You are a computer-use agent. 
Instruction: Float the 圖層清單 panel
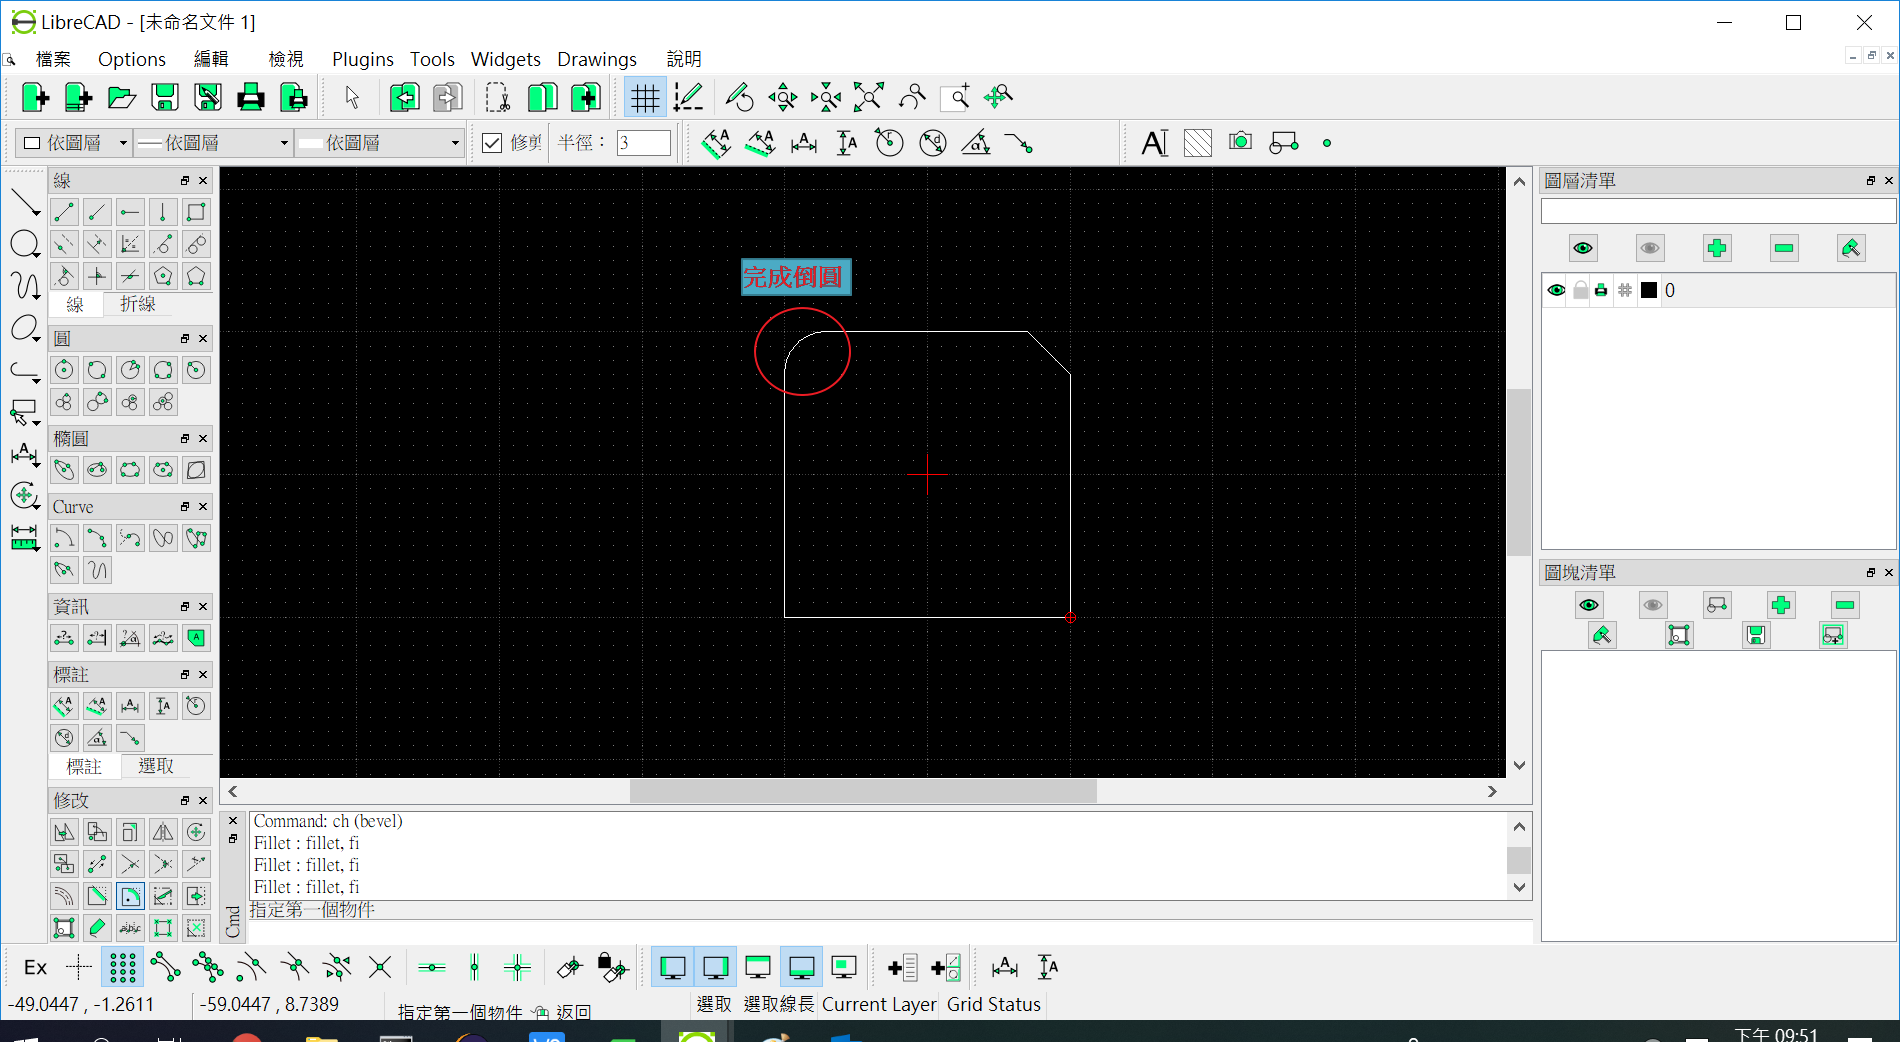tap(1871, 181)
